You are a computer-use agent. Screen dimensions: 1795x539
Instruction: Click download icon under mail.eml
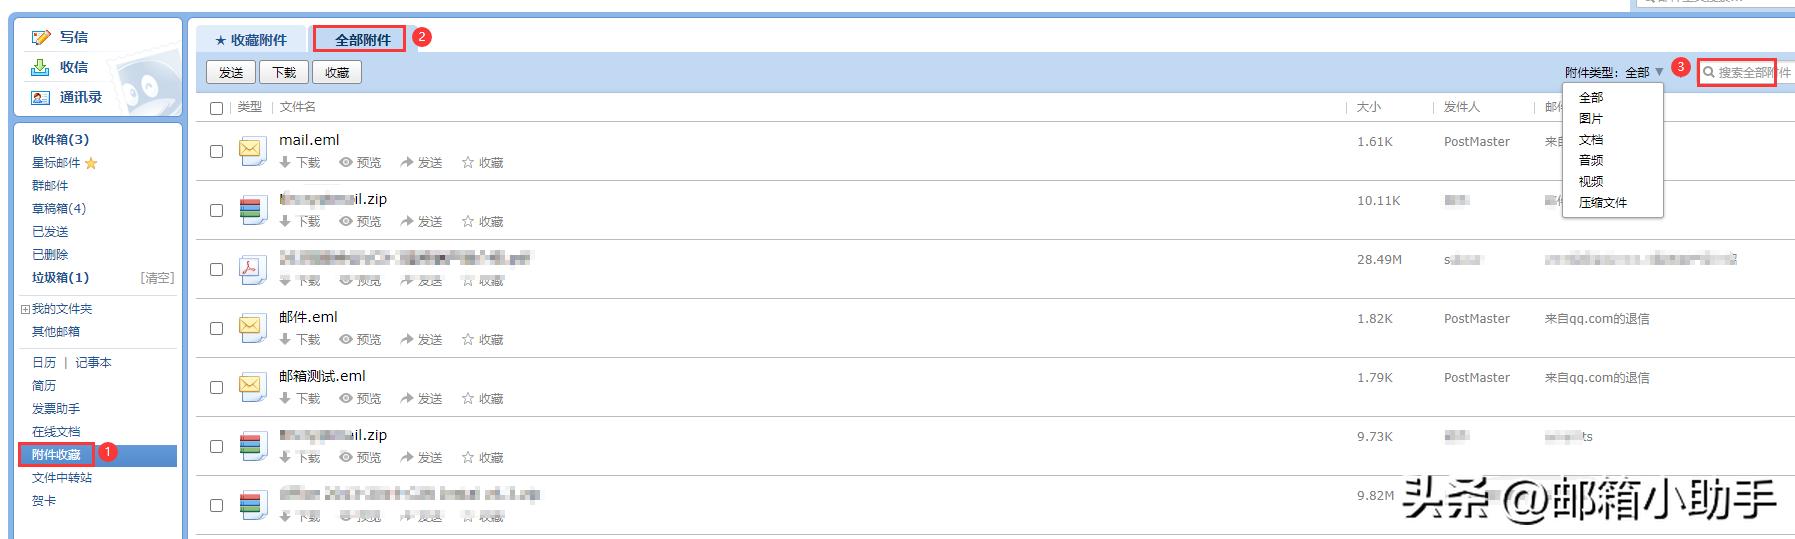point(286,162)
